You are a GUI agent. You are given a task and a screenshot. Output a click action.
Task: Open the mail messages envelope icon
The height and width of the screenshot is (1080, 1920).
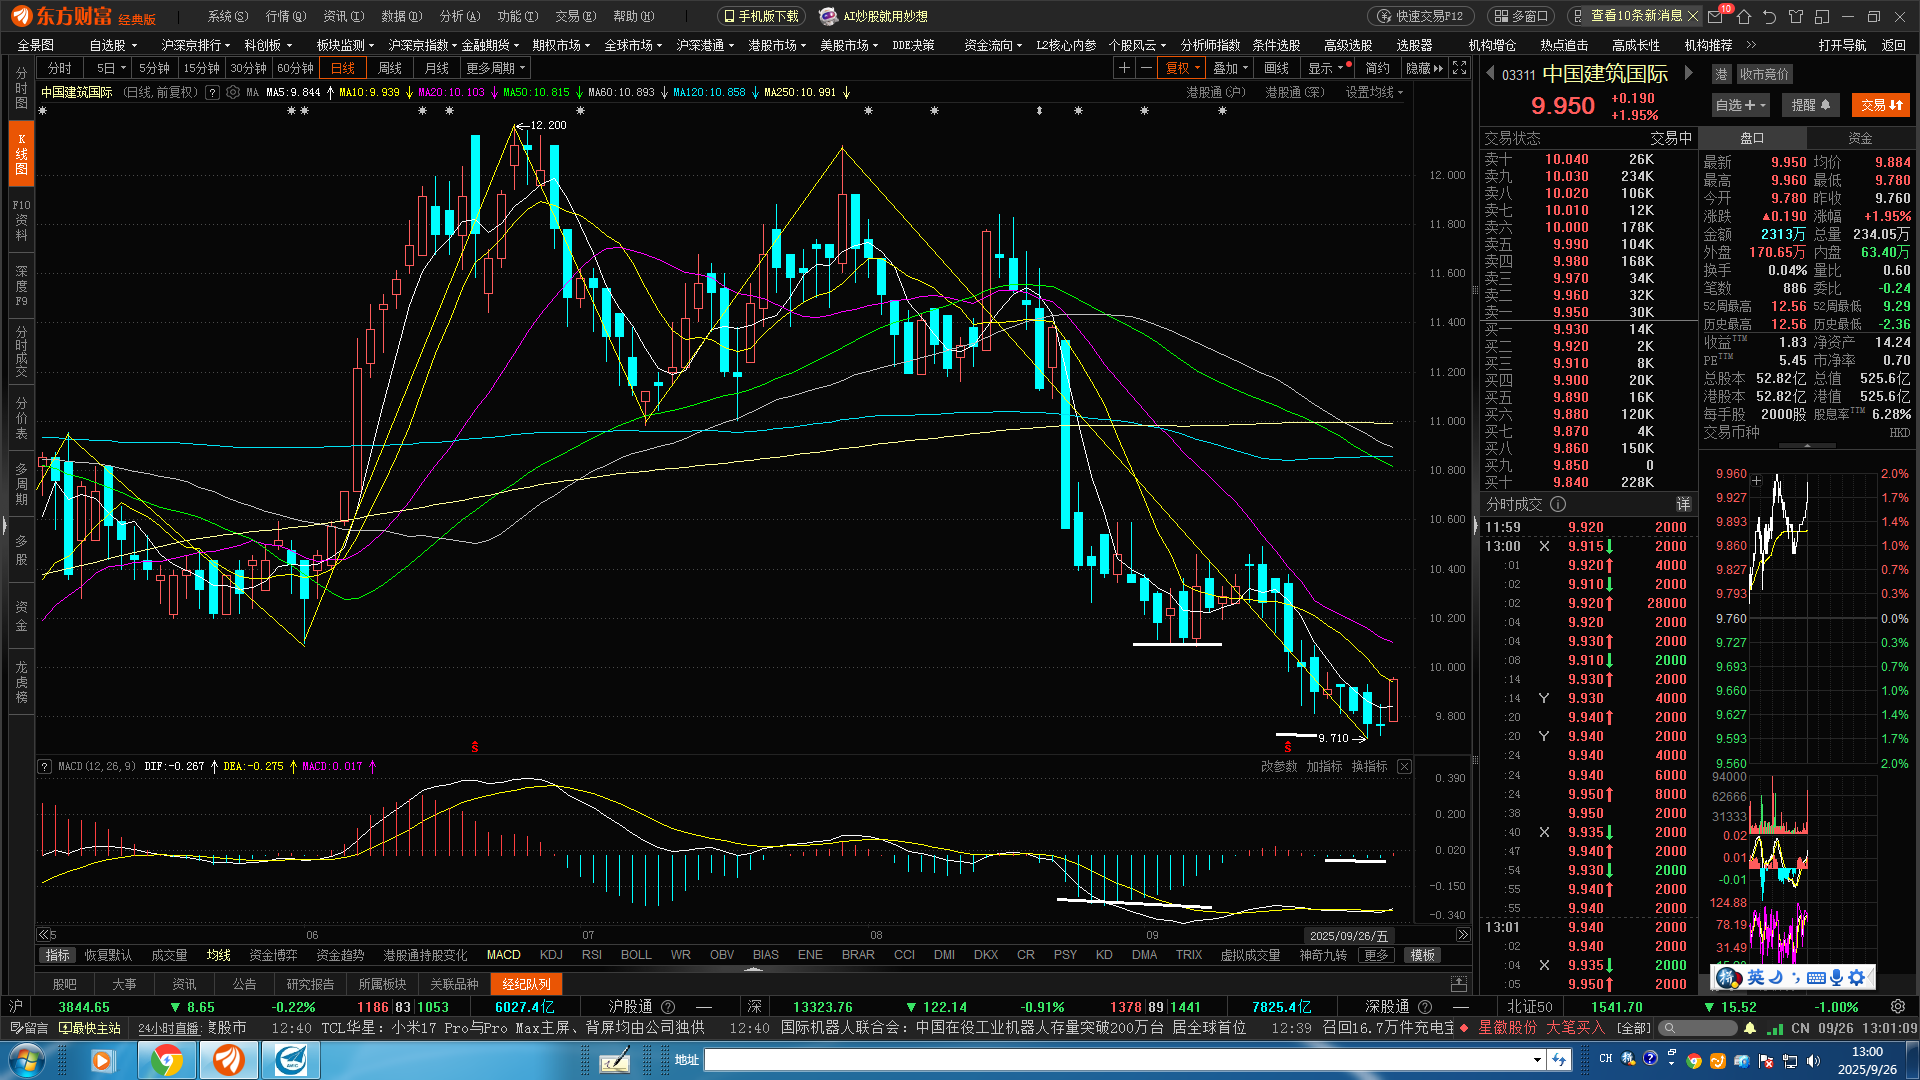tap(1717, 16)
